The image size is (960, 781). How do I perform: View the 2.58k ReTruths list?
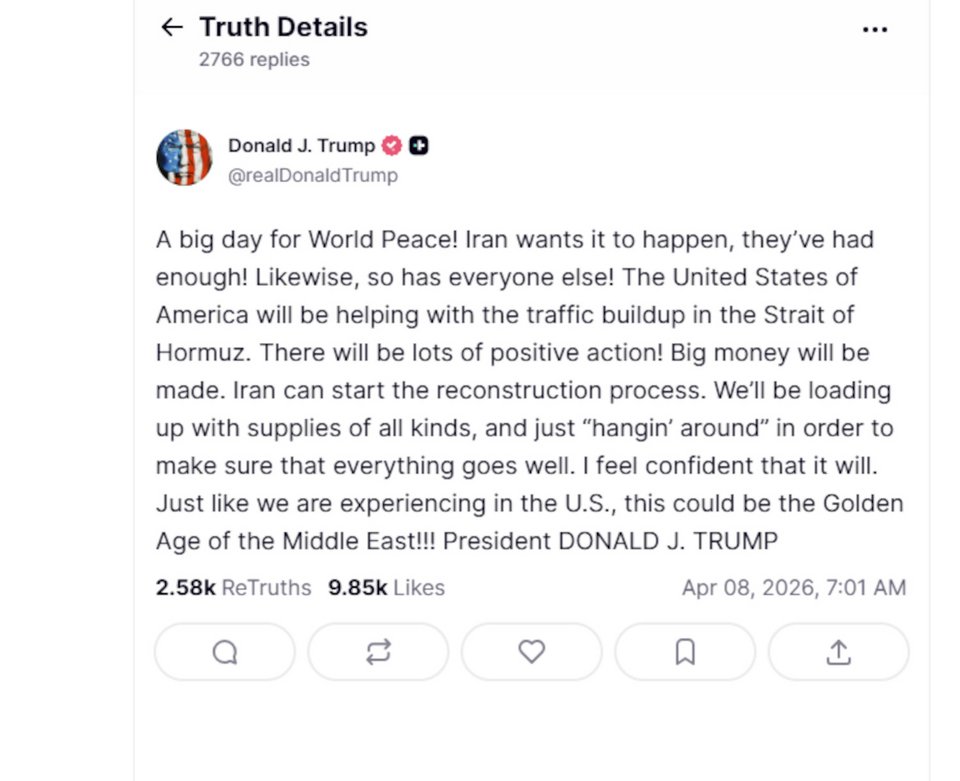pos(233,588)
